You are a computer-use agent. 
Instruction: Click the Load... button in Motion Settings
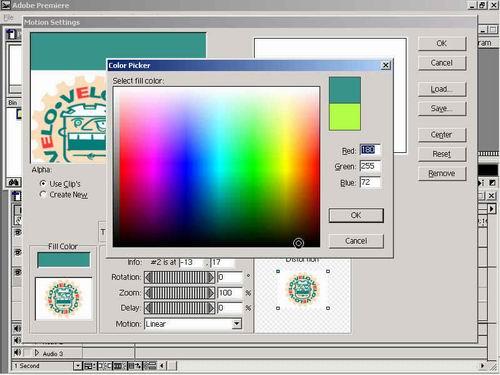pyautogui.click(x=442, y=89)
